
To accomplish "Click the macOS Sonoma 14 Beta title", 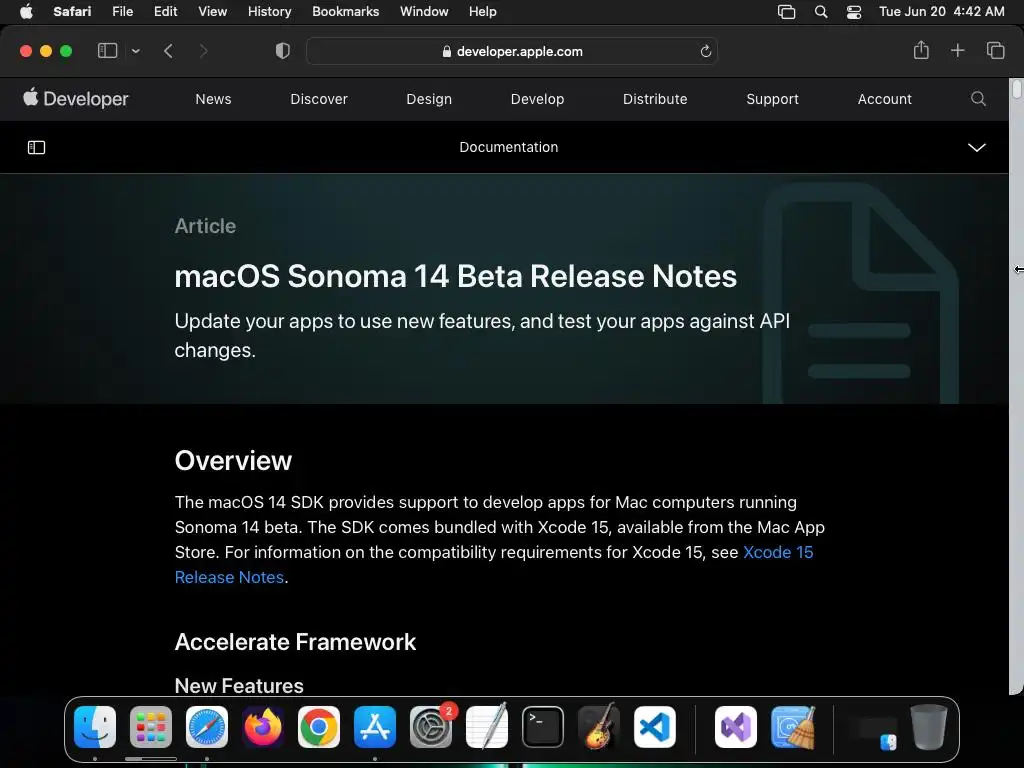I will coord(456,276).
